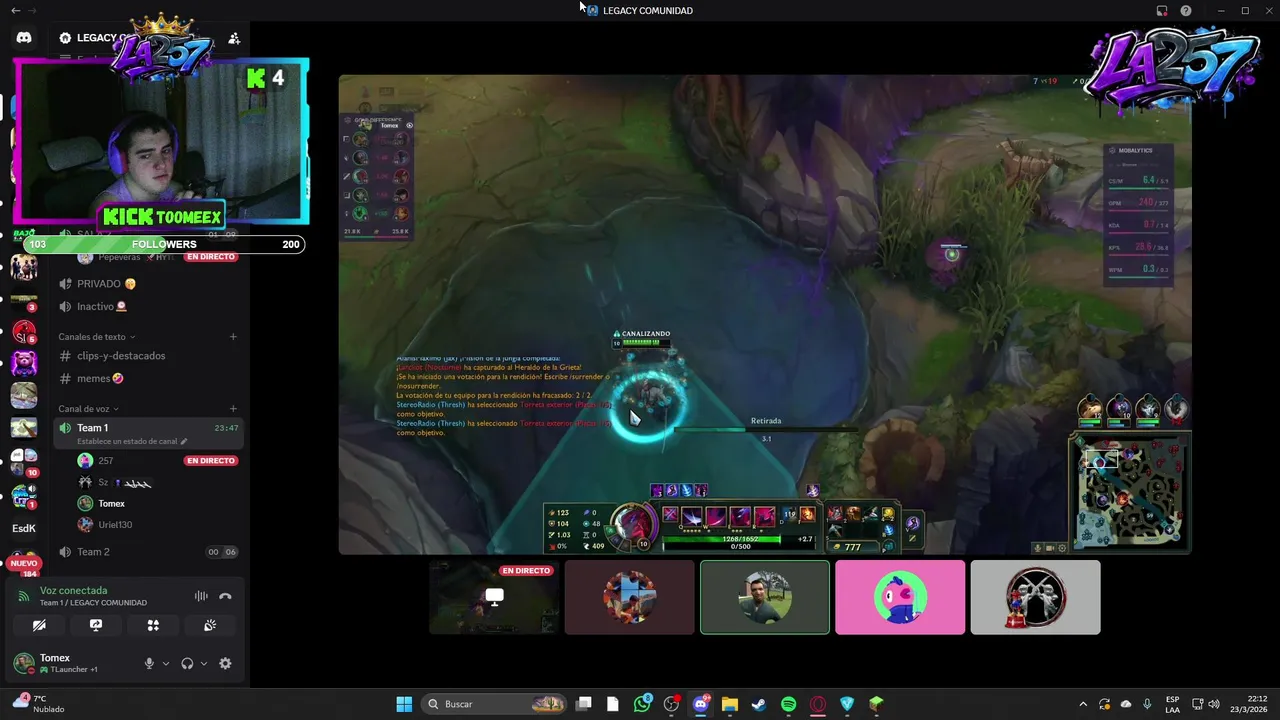Open the Discord inbox icon in title bar
The image size is (1280, 720).
pyautogui.click(x=1162, y=10)
